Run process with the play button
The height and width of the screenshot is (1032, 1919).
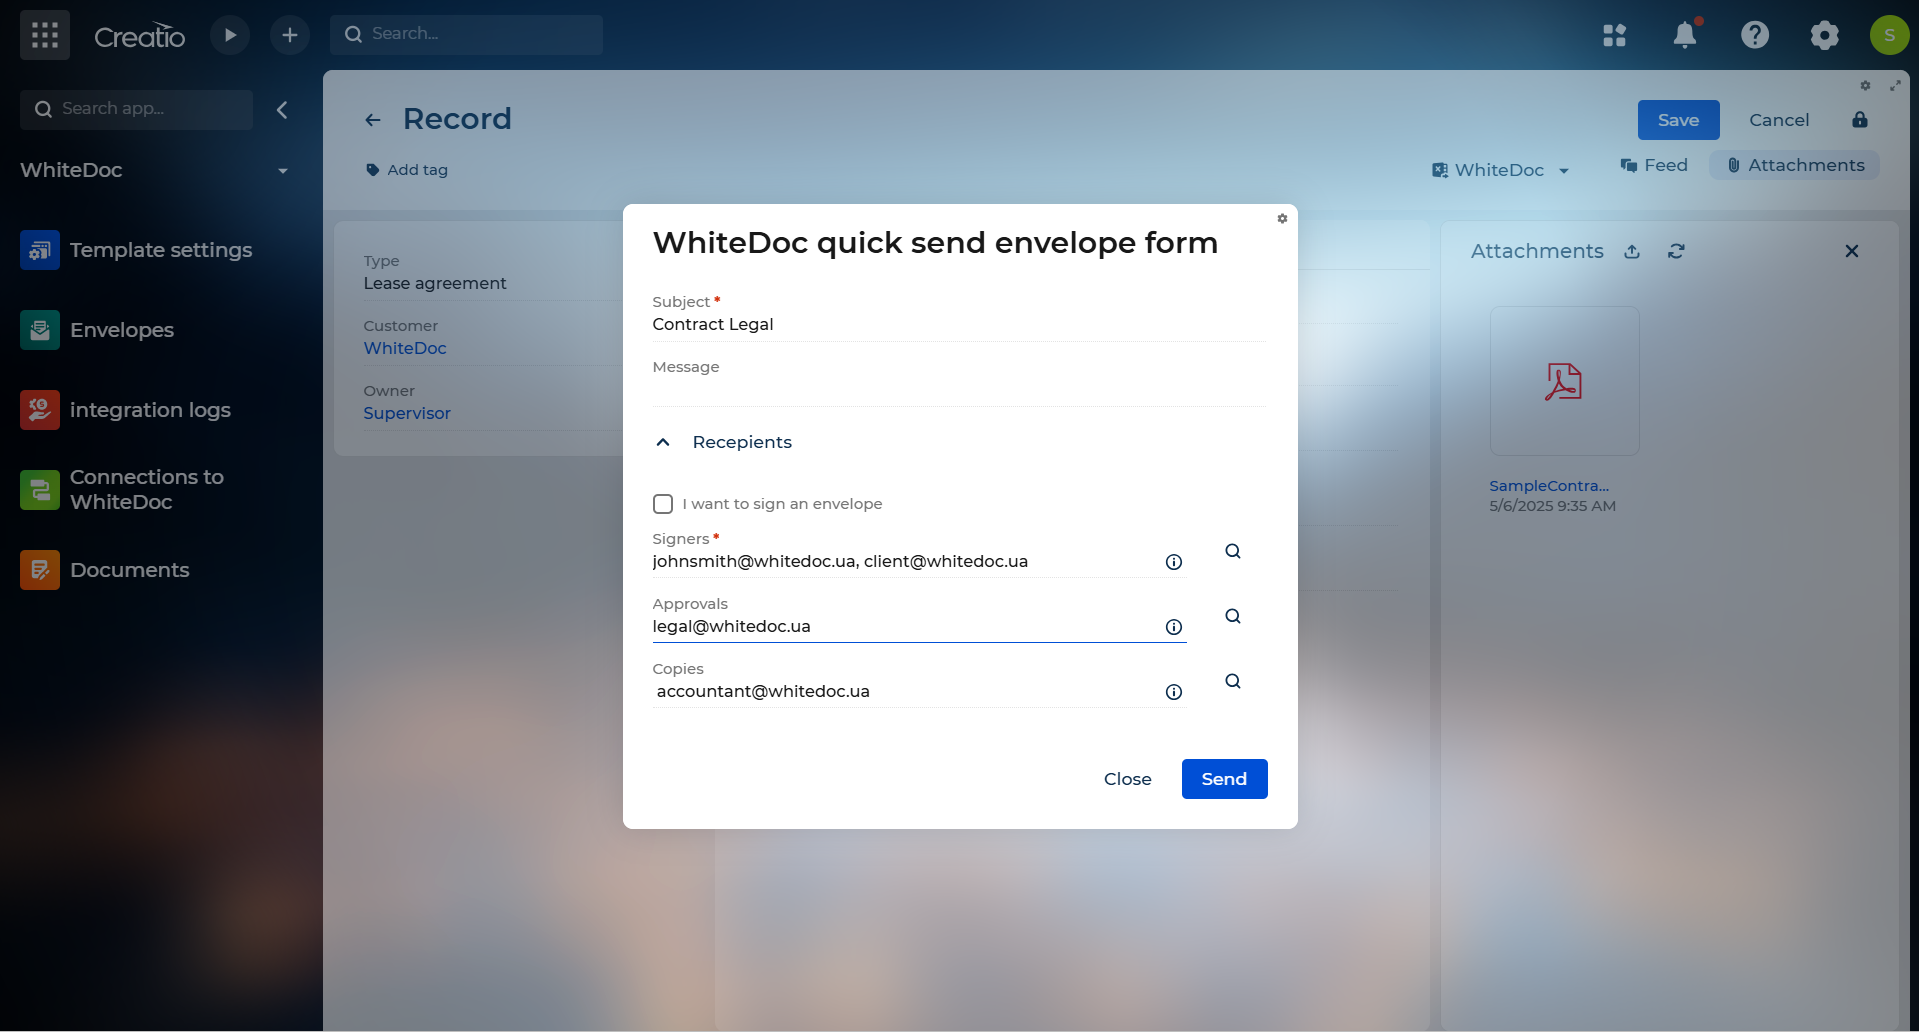pyautogui.click(x=230, y=35)
